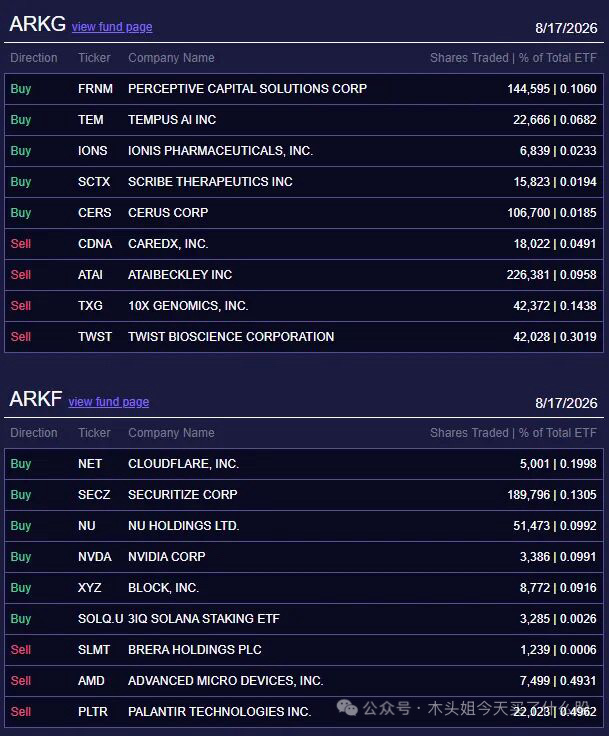This screenshot has height=736, width=609.
Task: Open ARKF view fund page link
Action: 108,402
